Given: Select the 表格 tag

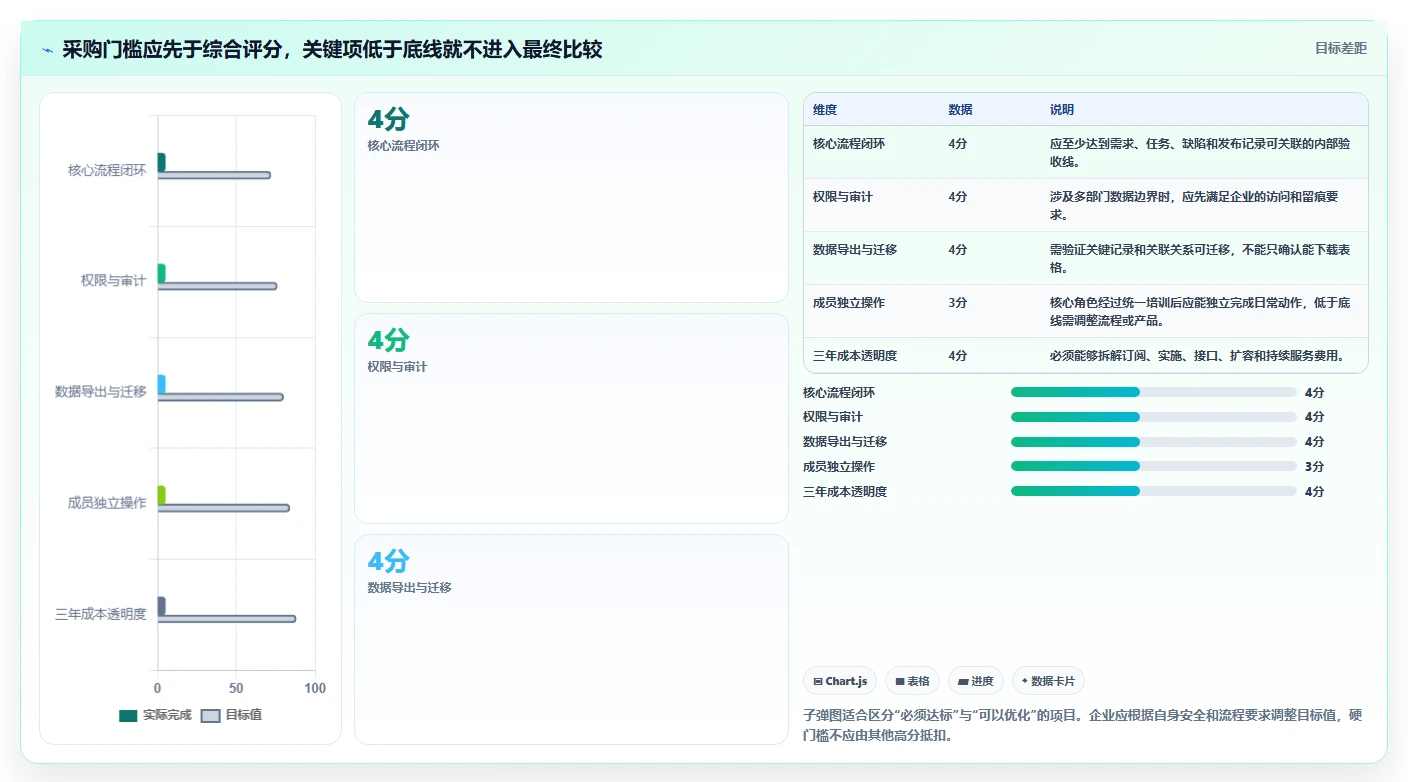Looking at the screenshot, I should [912, 681].
